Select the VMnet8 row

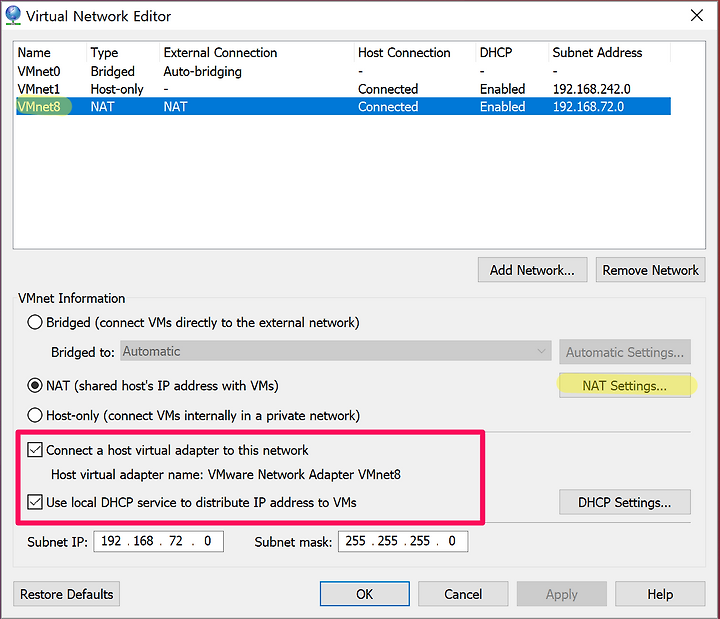[x=343, y=107]
